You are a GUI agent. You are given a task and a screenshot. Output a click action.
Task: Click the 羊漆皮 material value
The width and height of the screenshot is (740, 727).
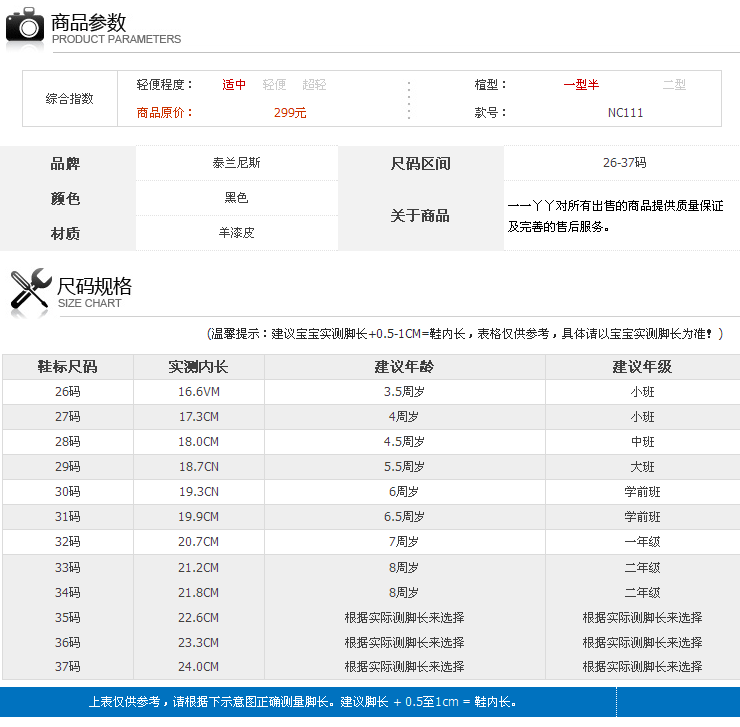236,233
